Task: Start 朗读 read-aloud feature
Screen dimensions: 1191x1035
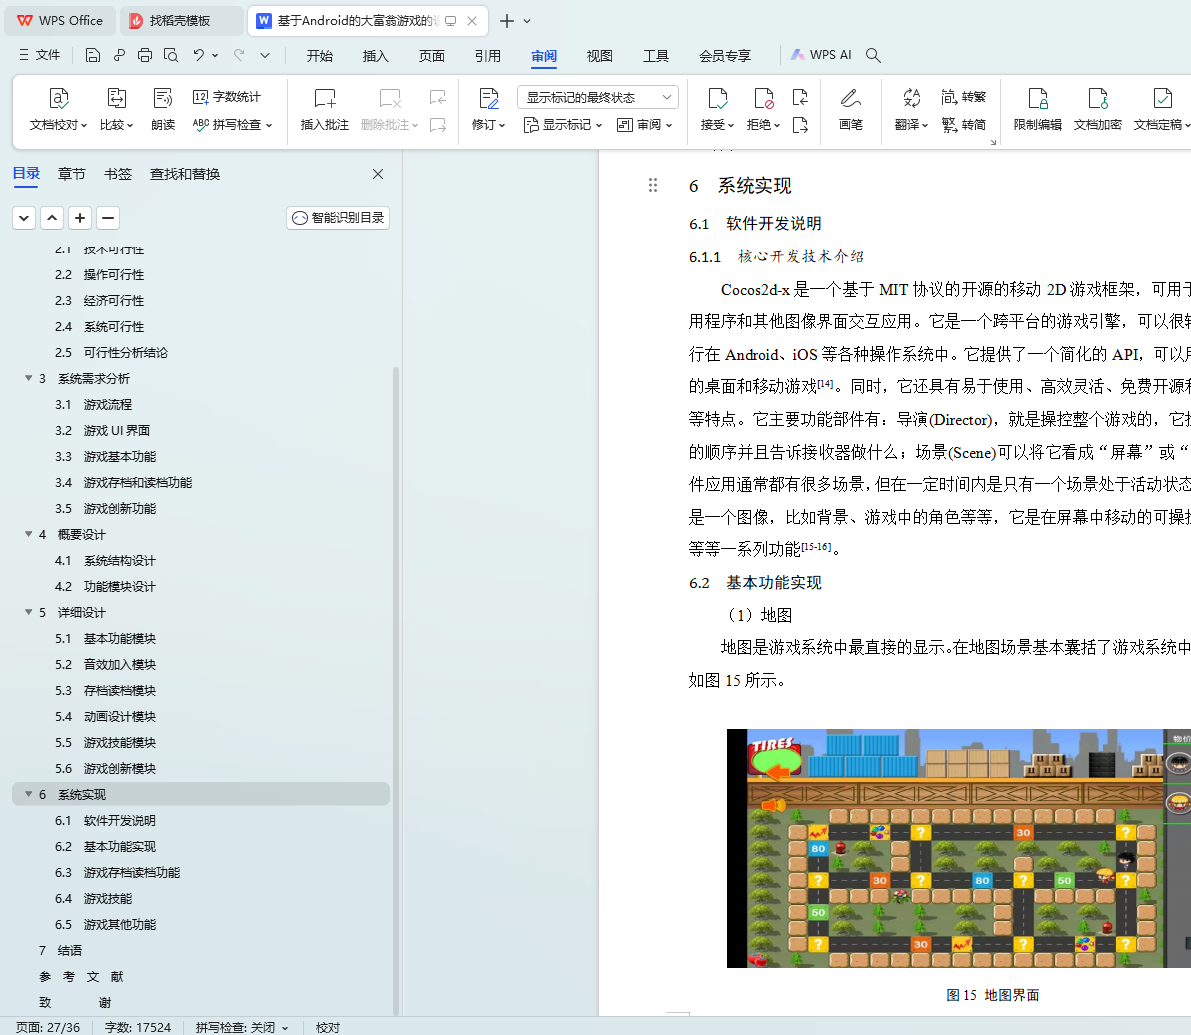Action: 163,109
